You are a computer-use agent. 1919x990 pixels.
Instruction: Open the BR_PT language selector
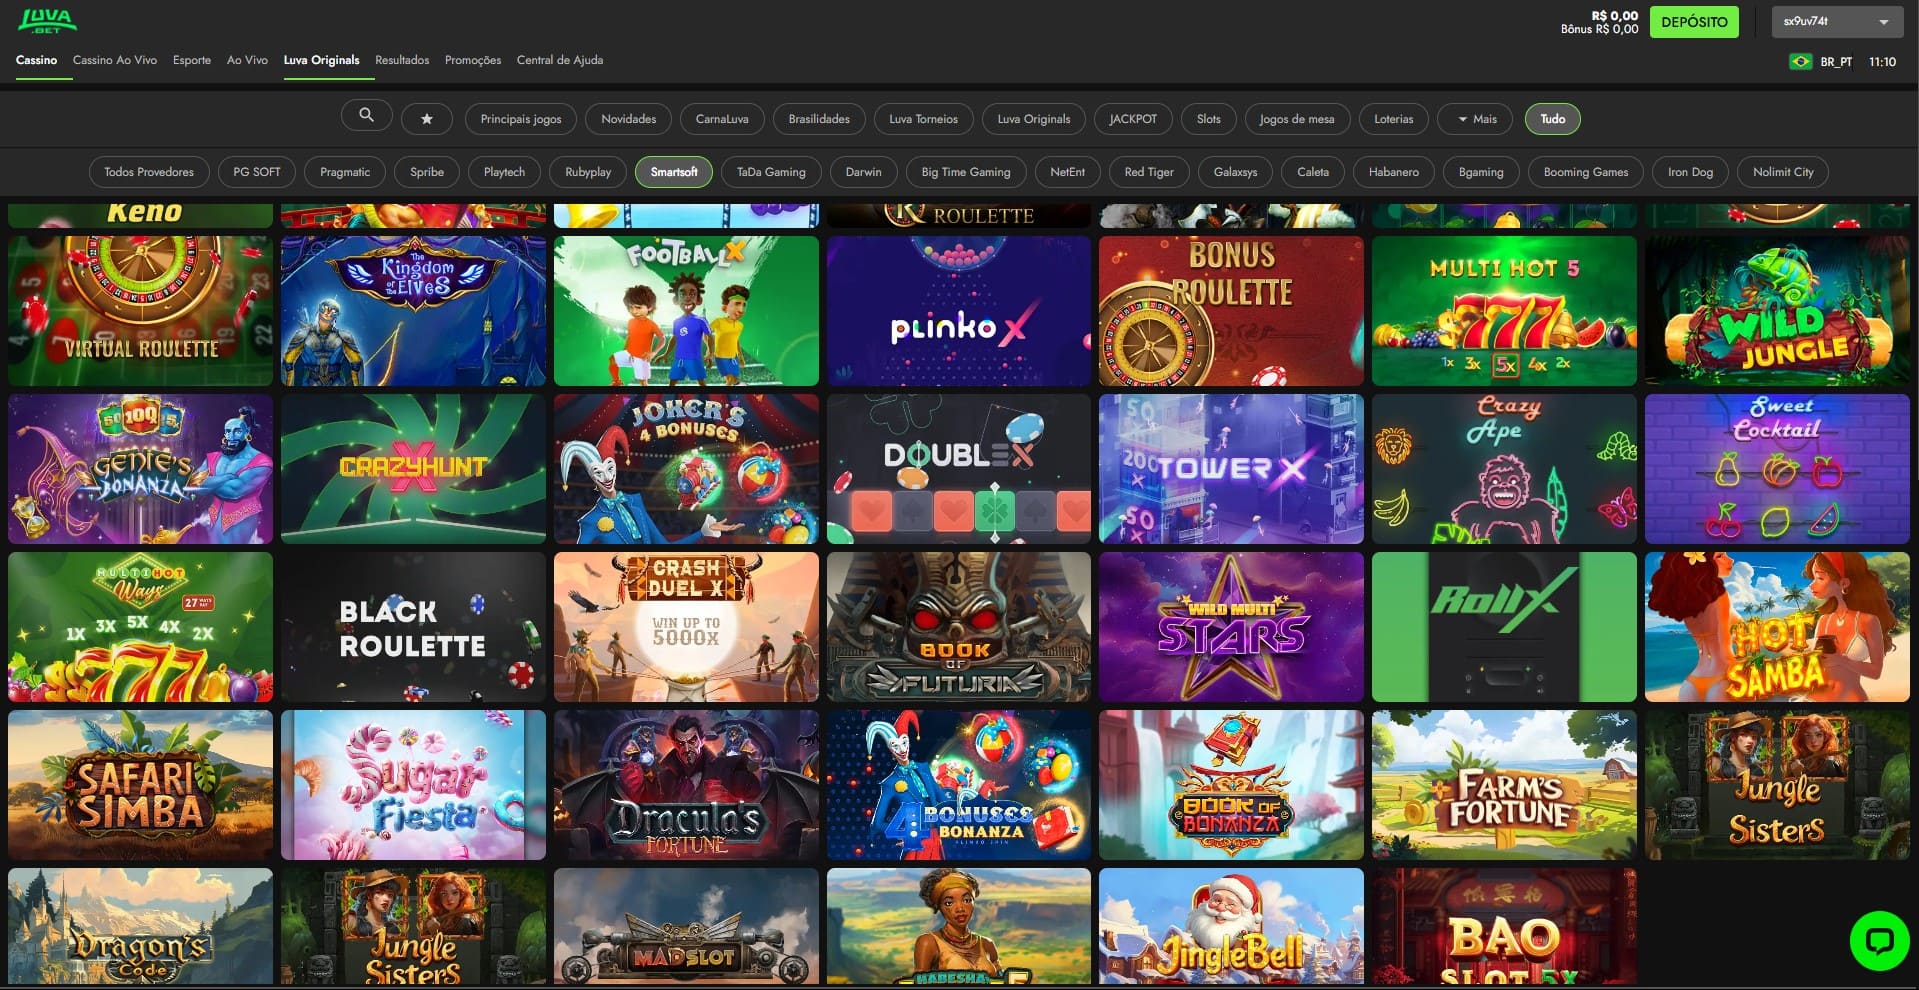coord(1836,62)
